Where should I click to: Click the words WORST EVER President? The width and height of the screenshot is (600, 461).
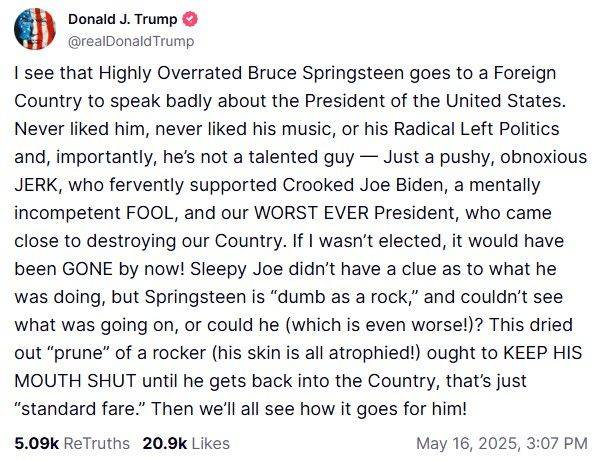coord(356,213)
